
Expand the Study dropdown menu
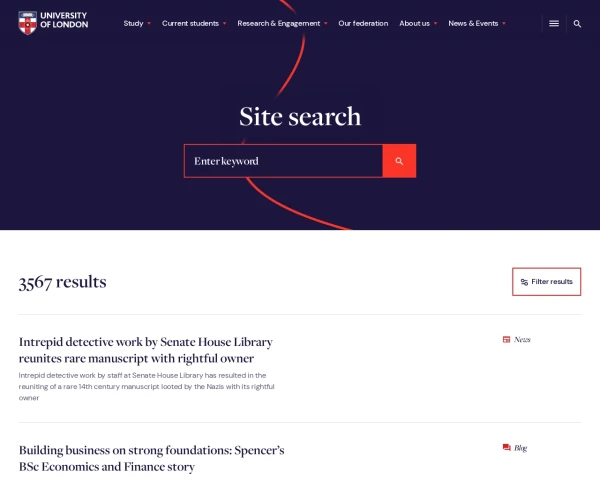pos(137,23)
